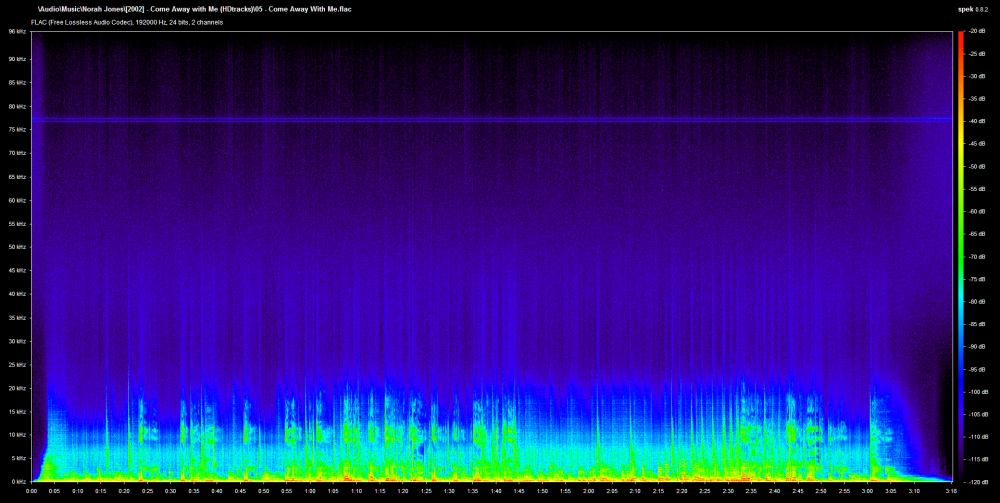Click the 20 kHz frequency axis label
Viewport: 1000px width, 503px height.
[x=17, y=388]
